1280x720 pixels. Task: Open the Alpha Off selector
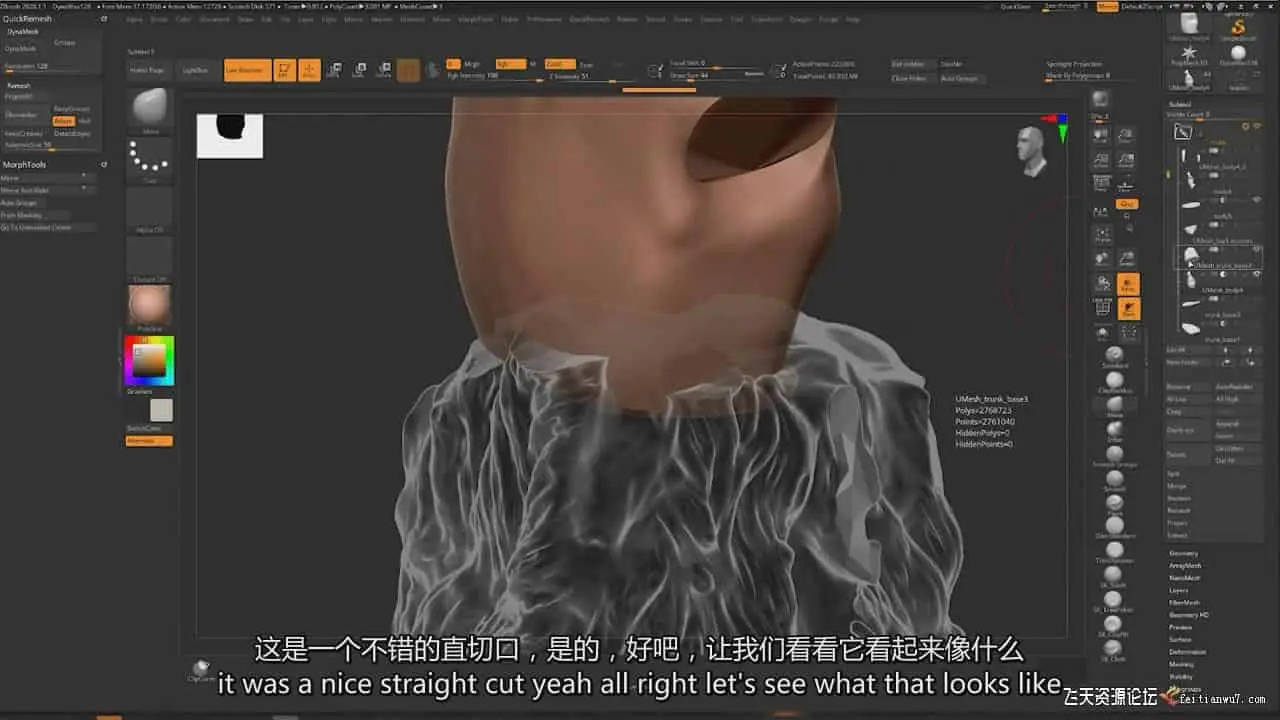149,210
